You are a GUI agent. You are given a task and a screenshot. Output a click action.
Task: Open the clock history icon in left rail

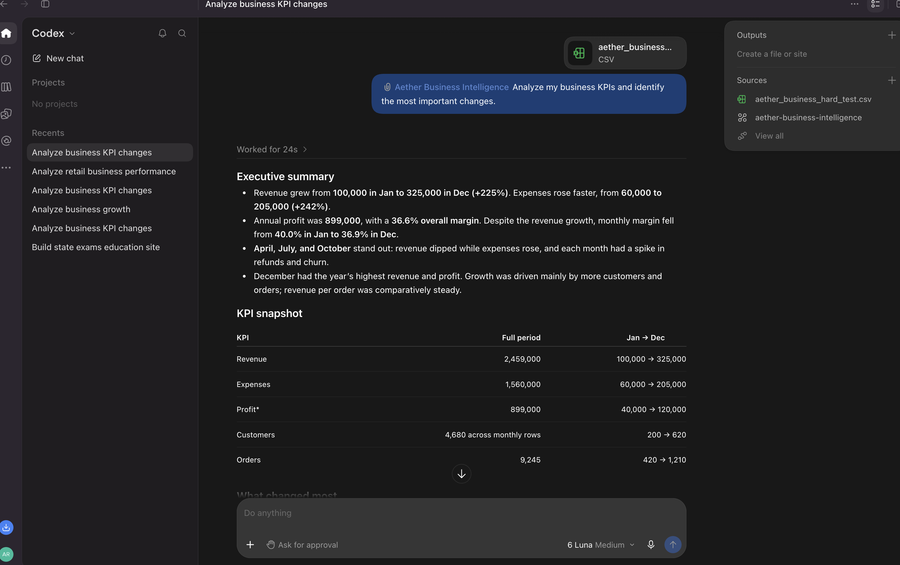pyautogui.click(x=6, y=60)
